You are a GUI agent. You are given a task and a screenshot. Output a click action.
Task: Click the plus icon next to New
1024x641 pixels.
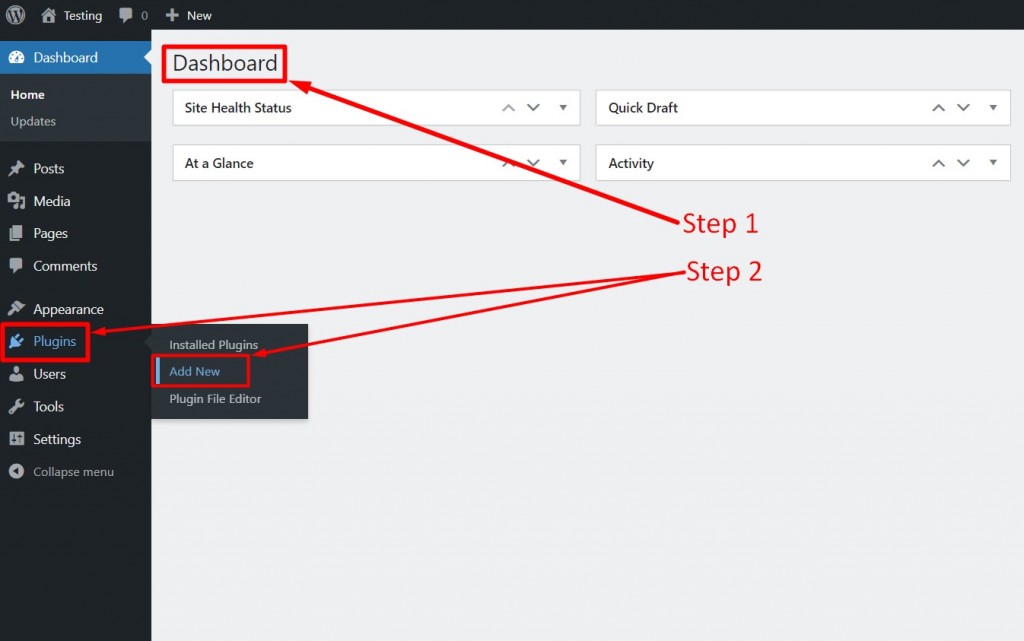pos(172,15)
